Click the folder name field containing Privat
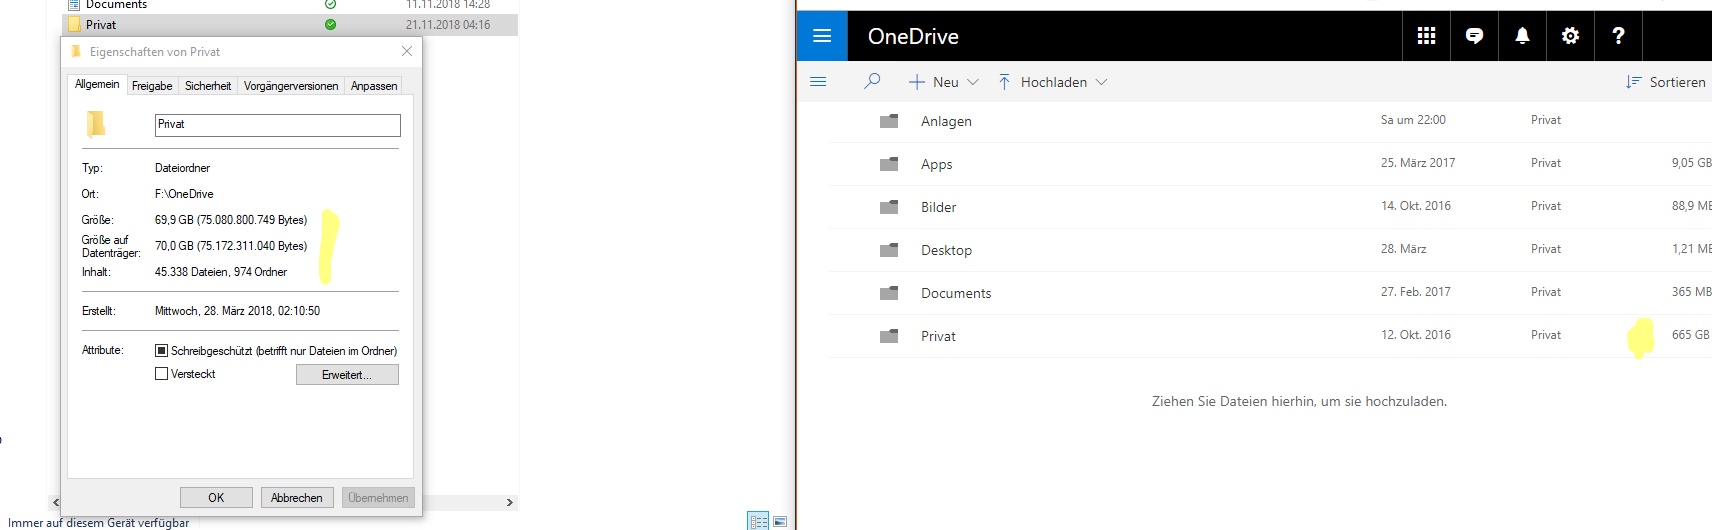 point(278,125)
